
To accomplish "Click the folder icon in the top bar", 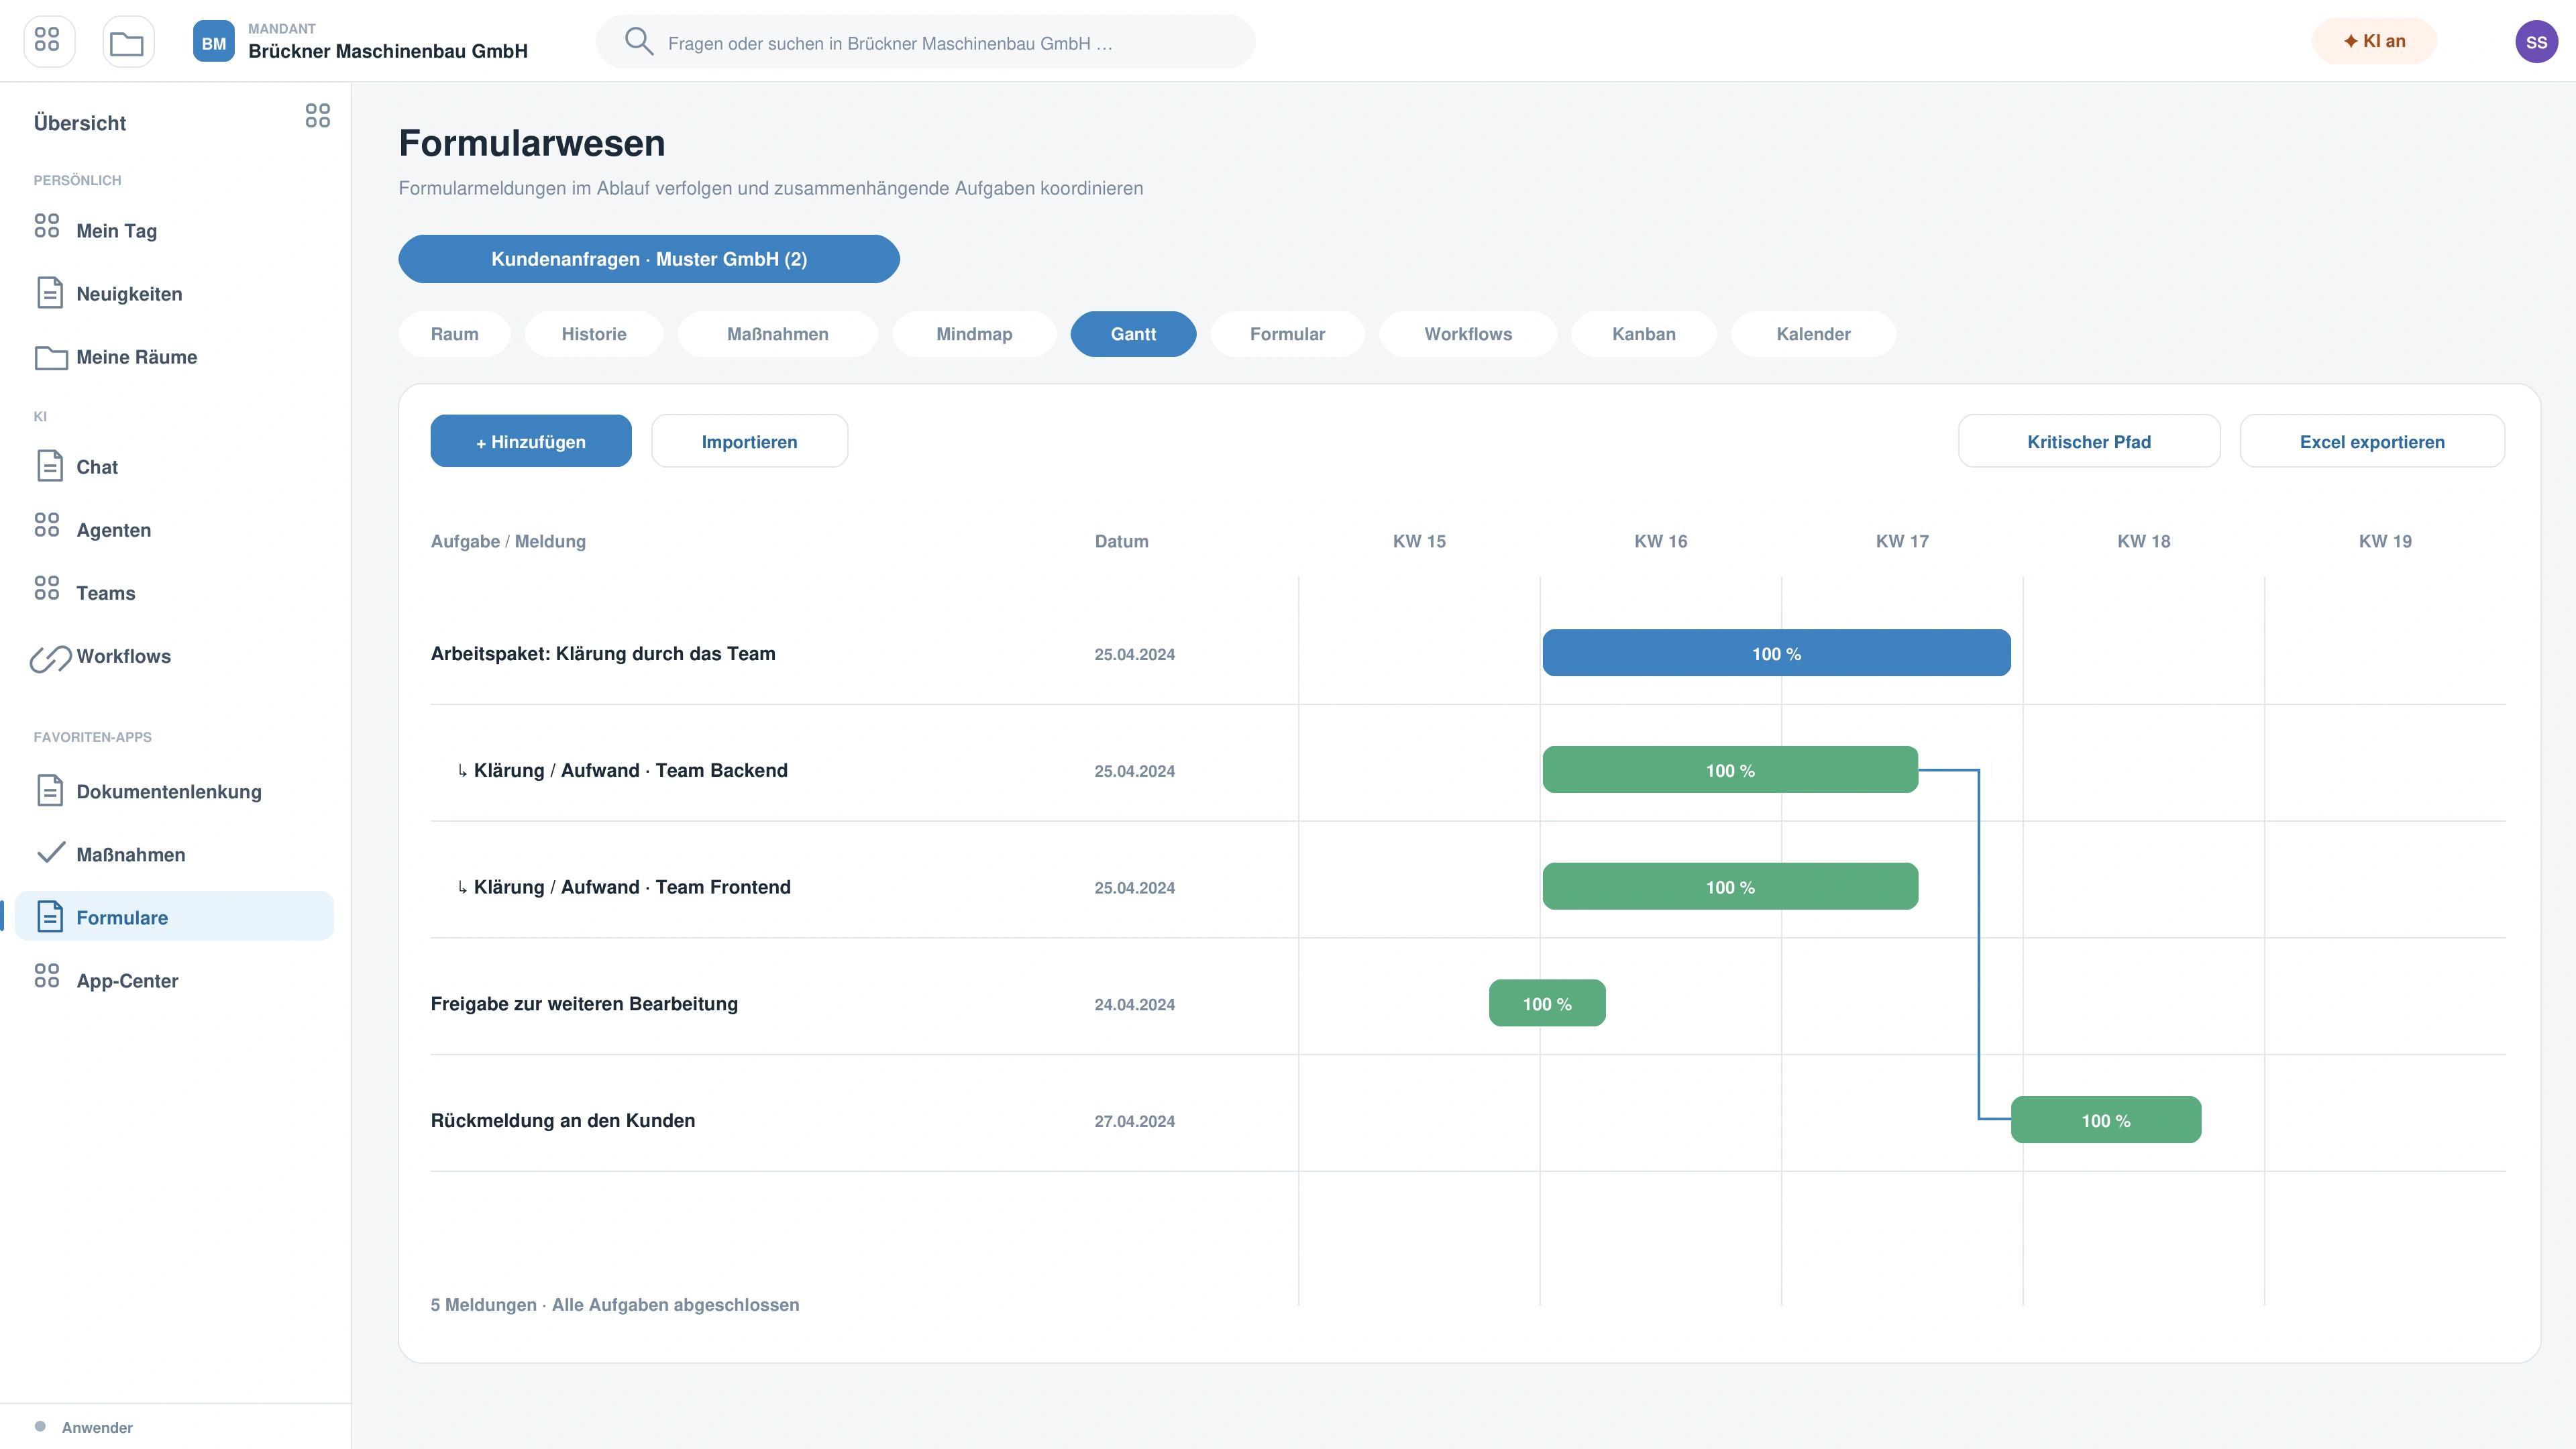I will coord(128,42).
